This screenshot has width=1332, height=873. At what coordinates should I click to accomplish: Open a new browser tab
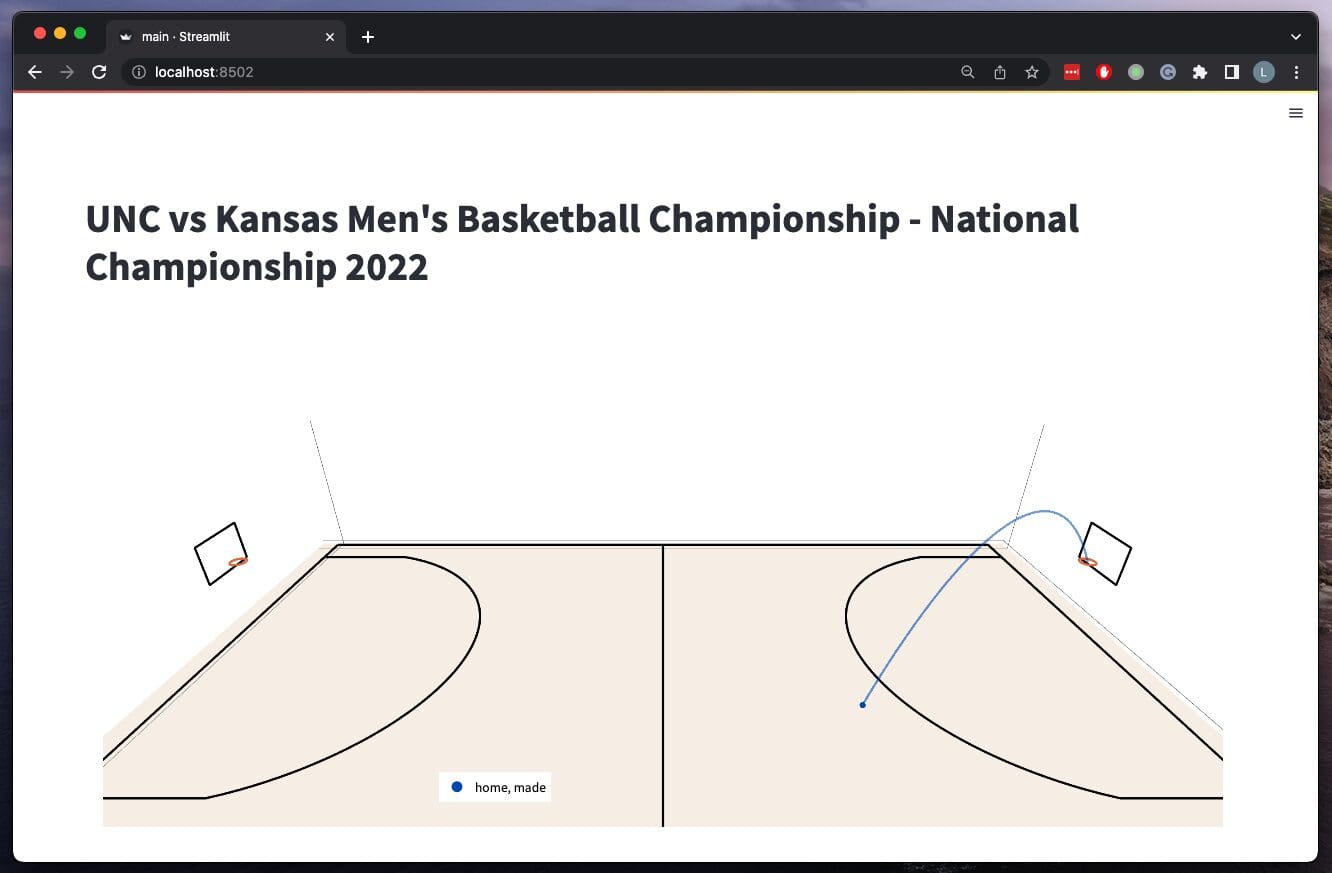click(x=367, y=36)
